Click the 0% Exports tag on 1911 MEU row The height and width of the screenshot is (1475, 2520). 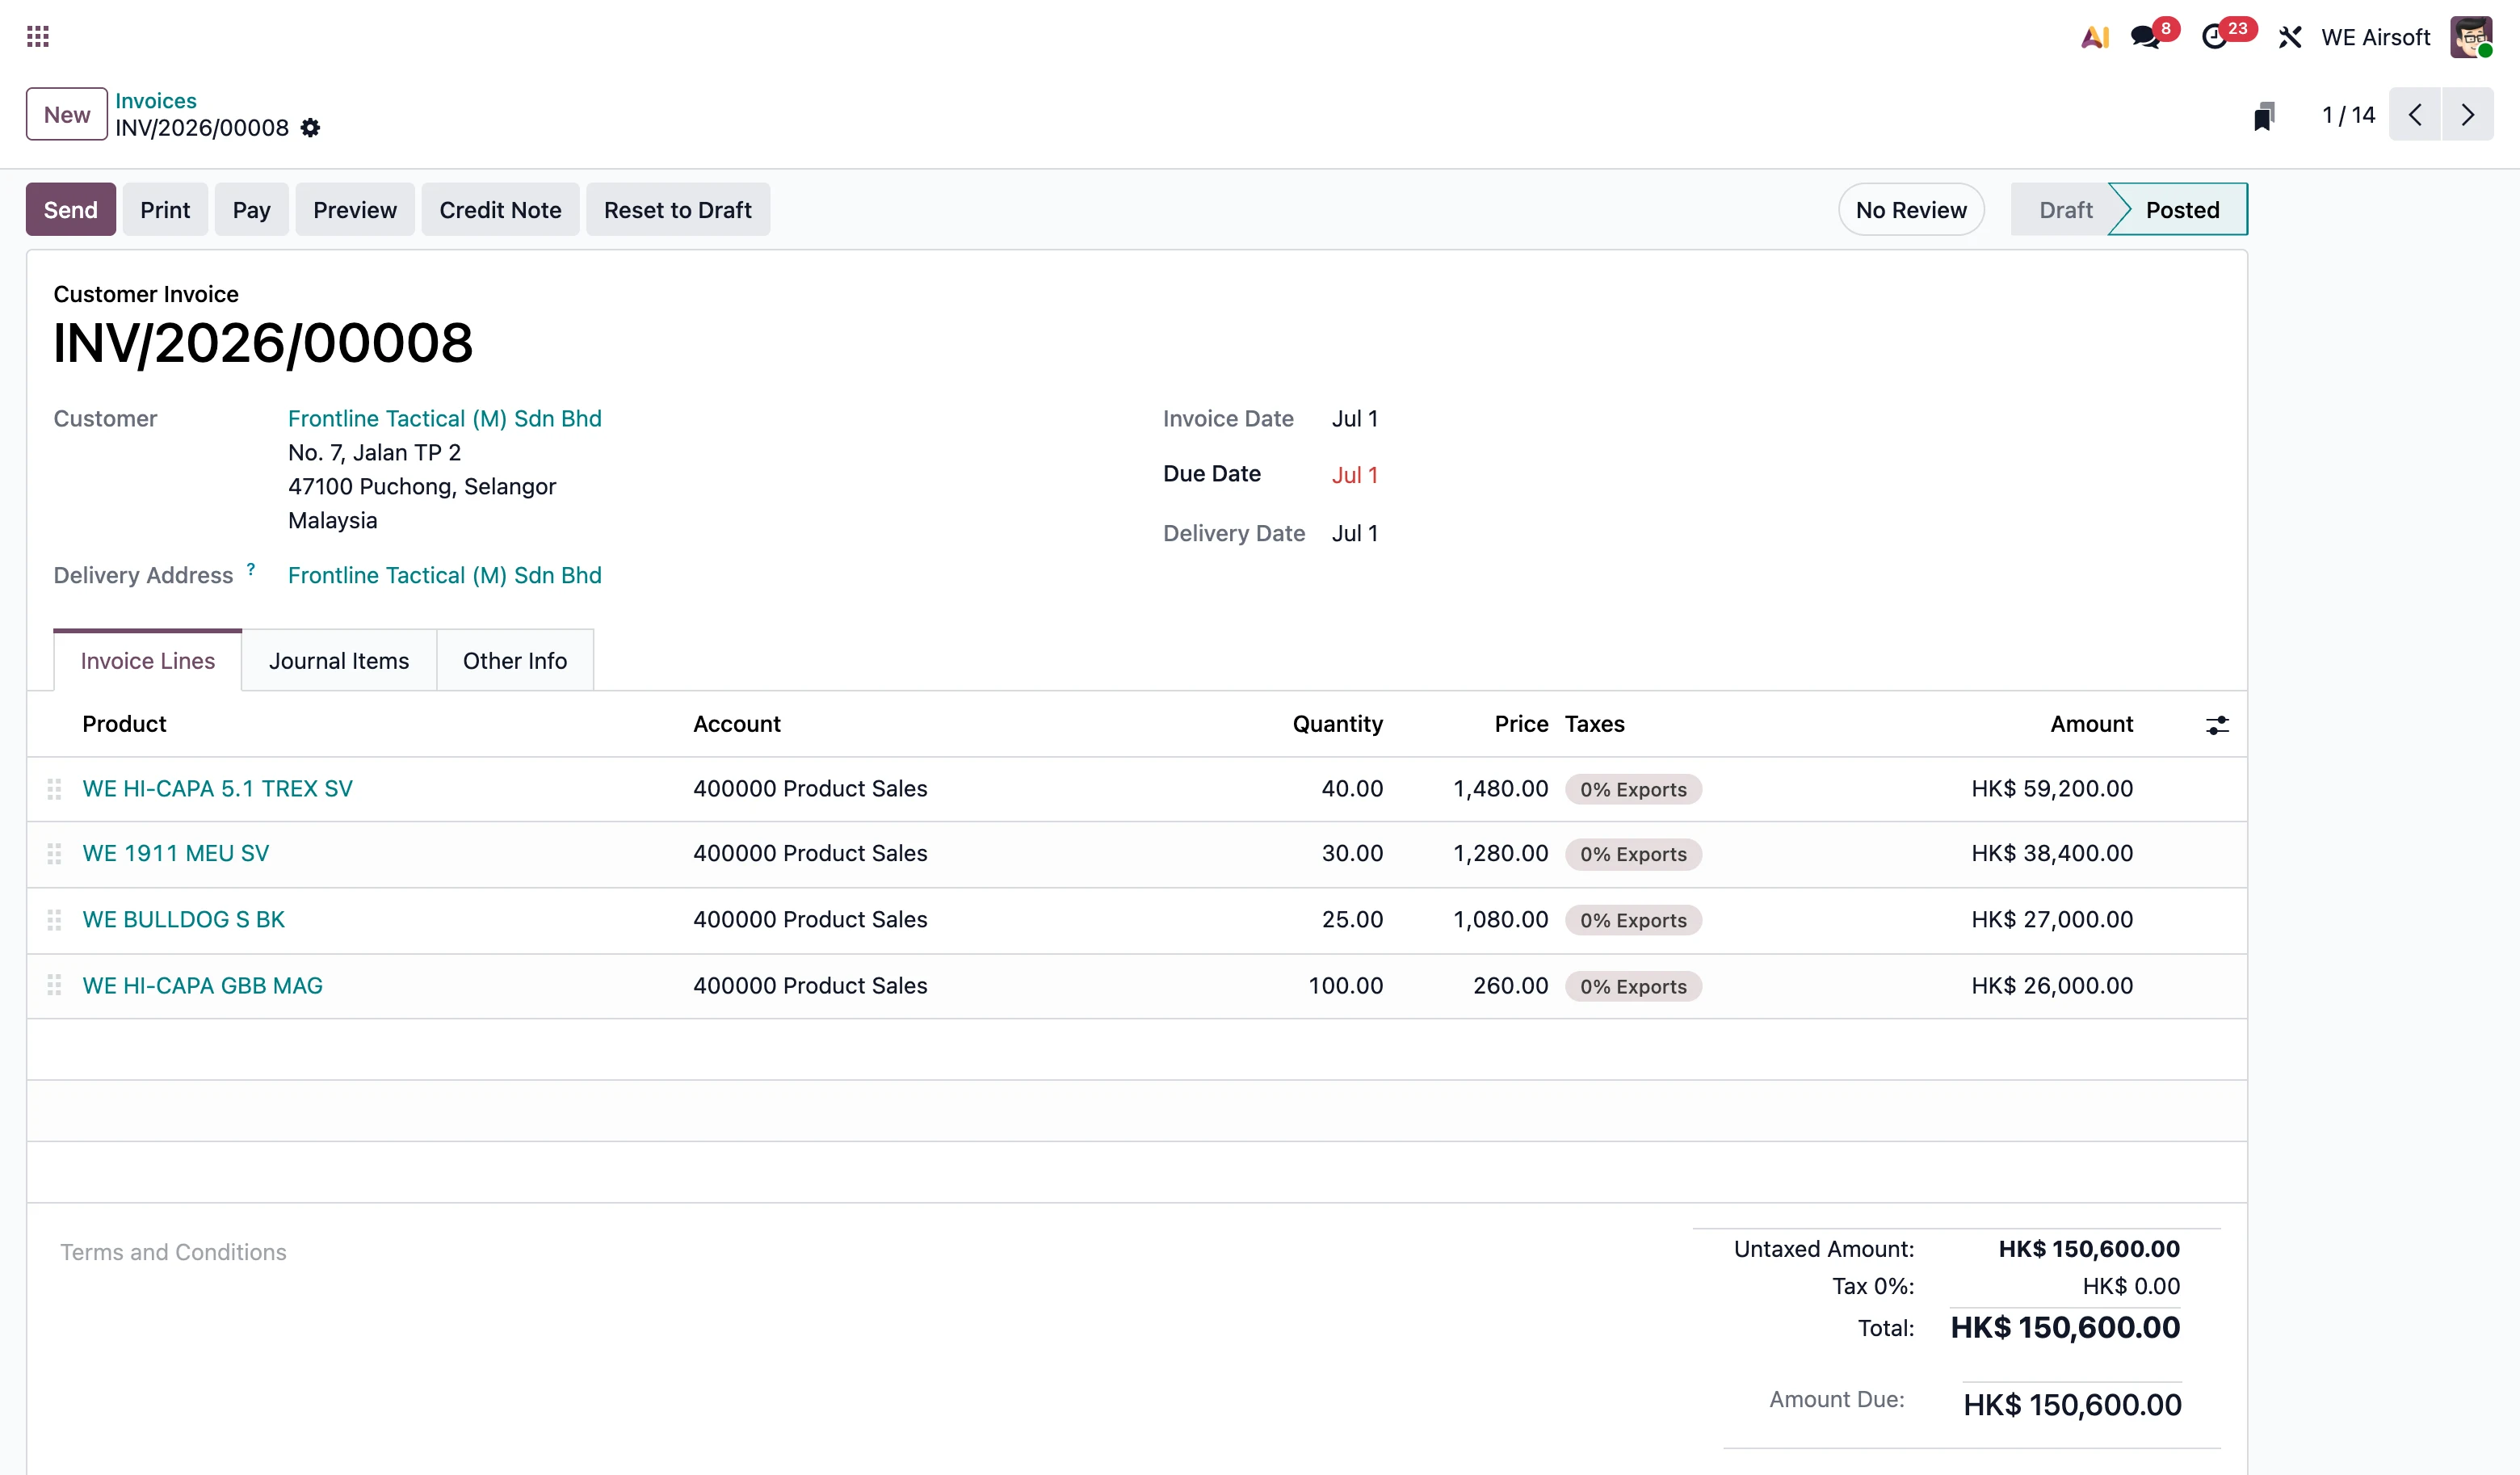click(1633, 854)
